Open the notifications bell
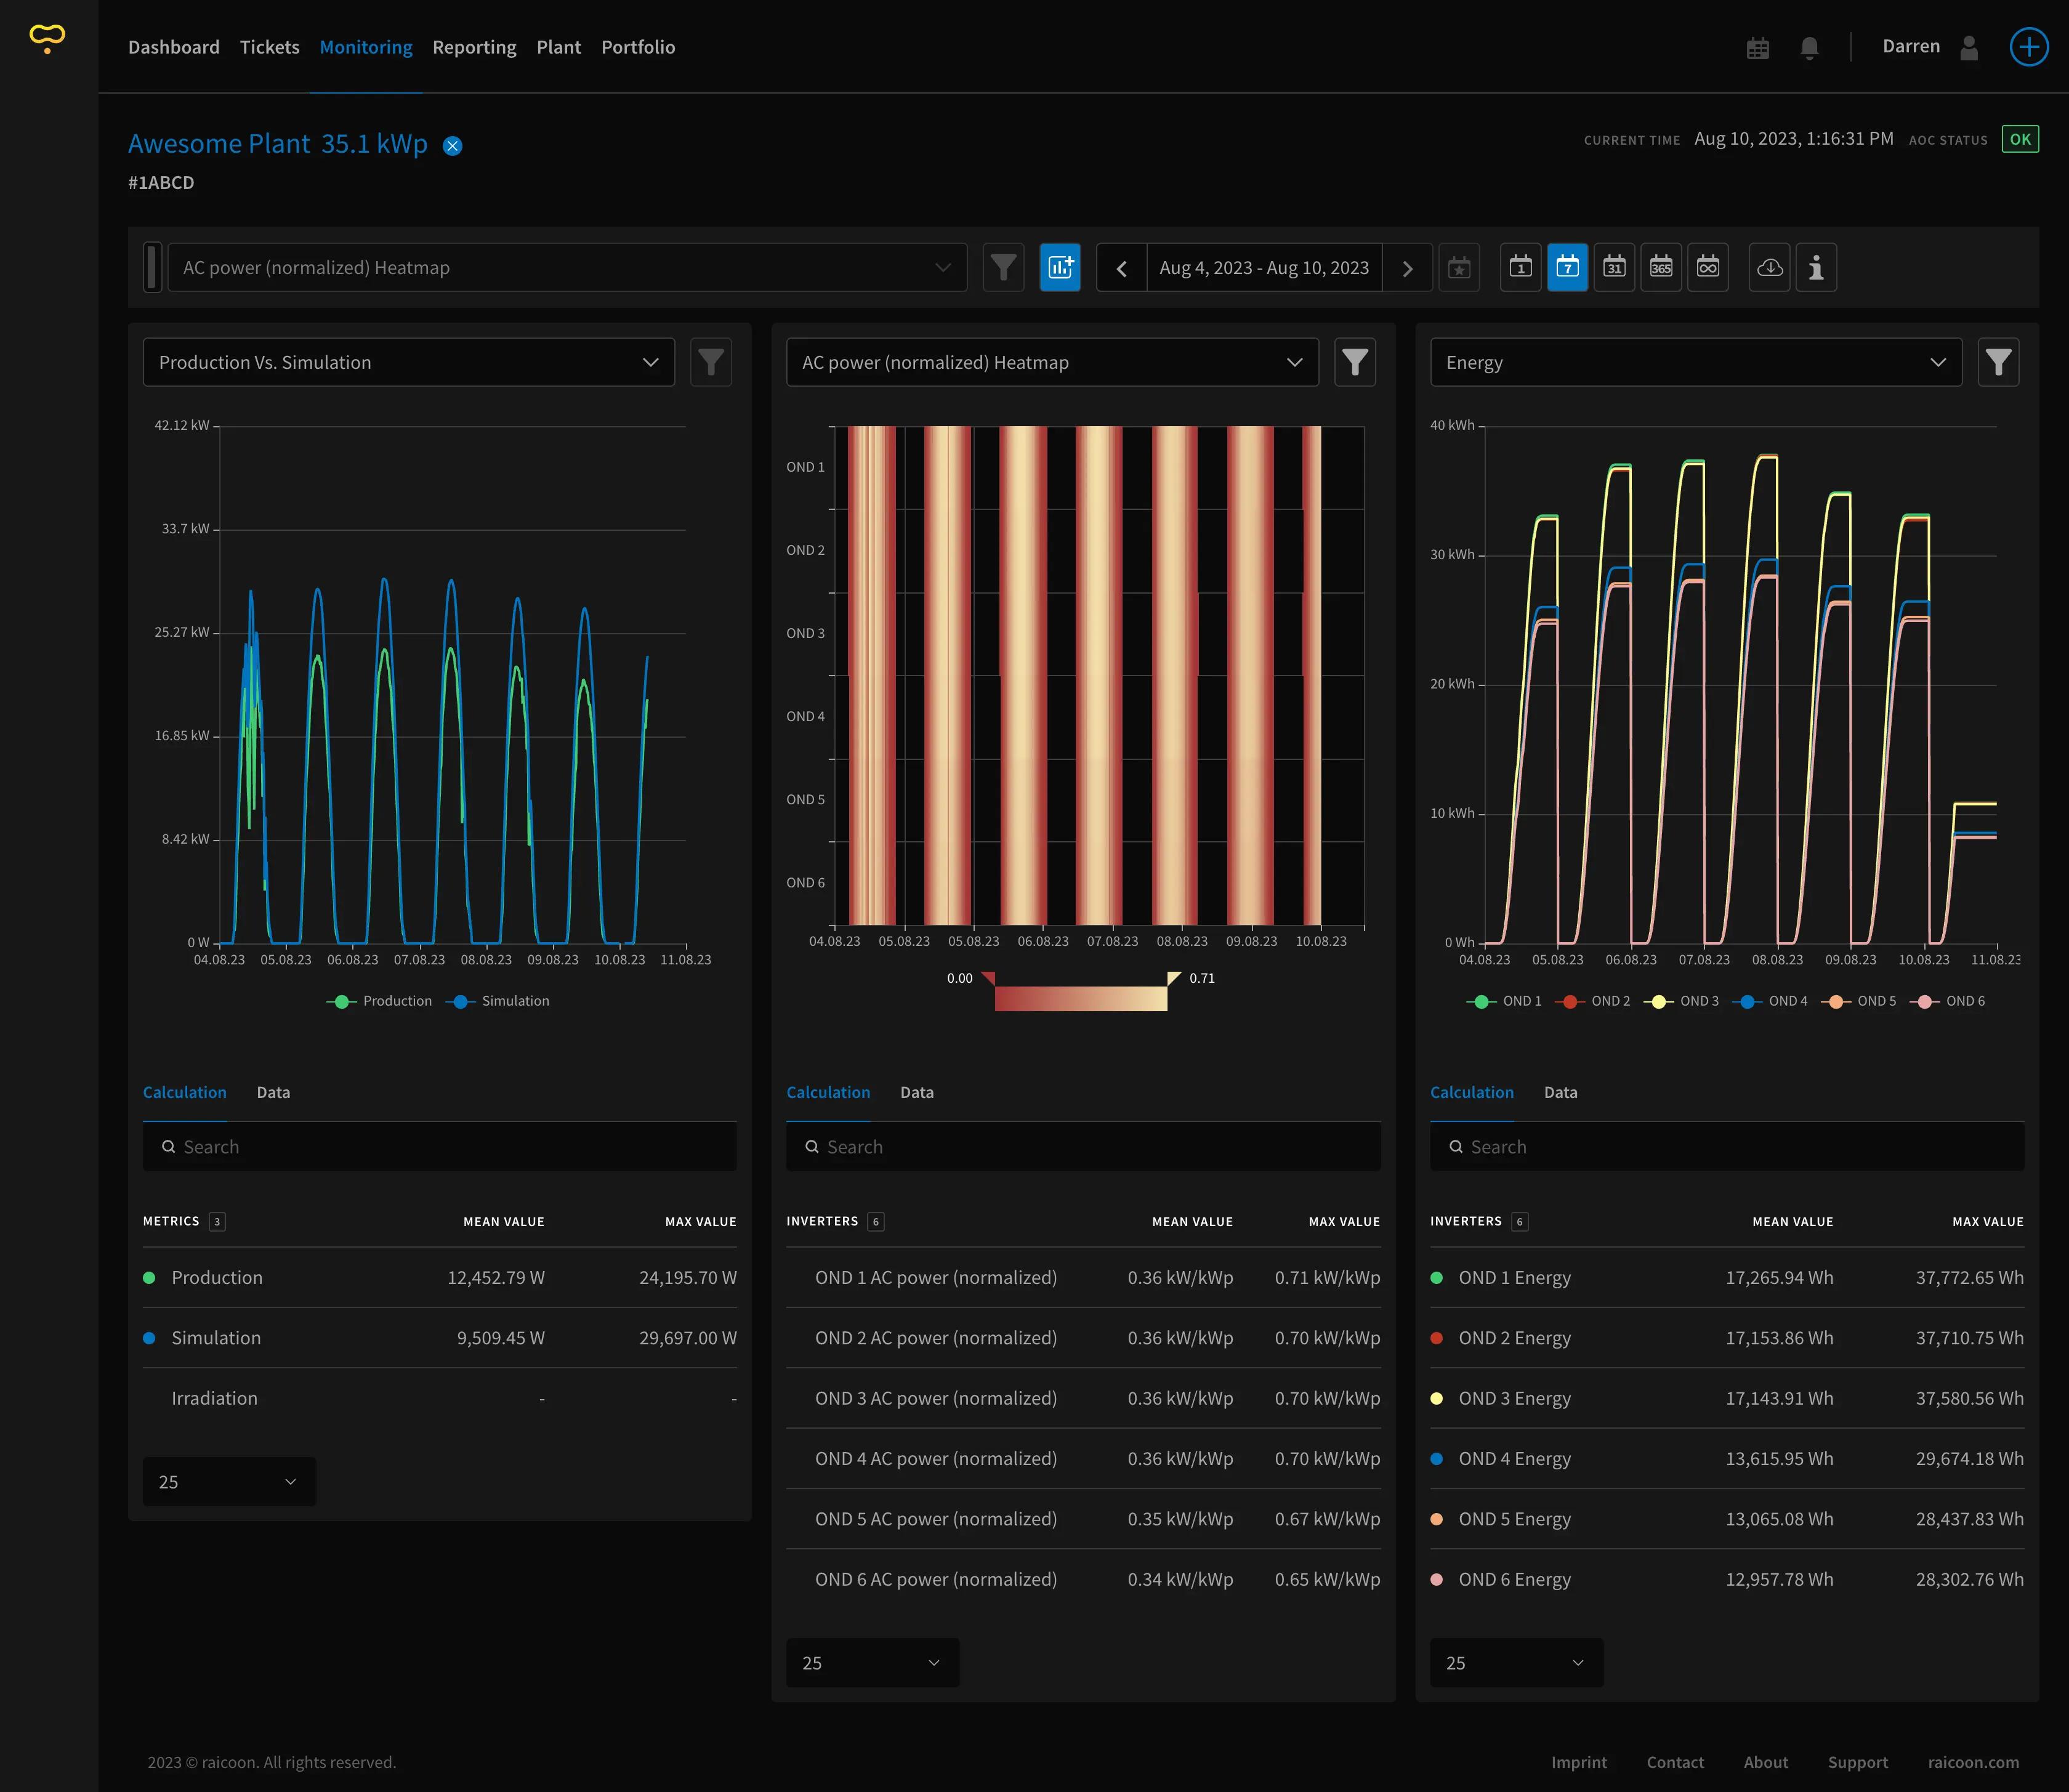2069x1792 pixels. coord(1809,48)
